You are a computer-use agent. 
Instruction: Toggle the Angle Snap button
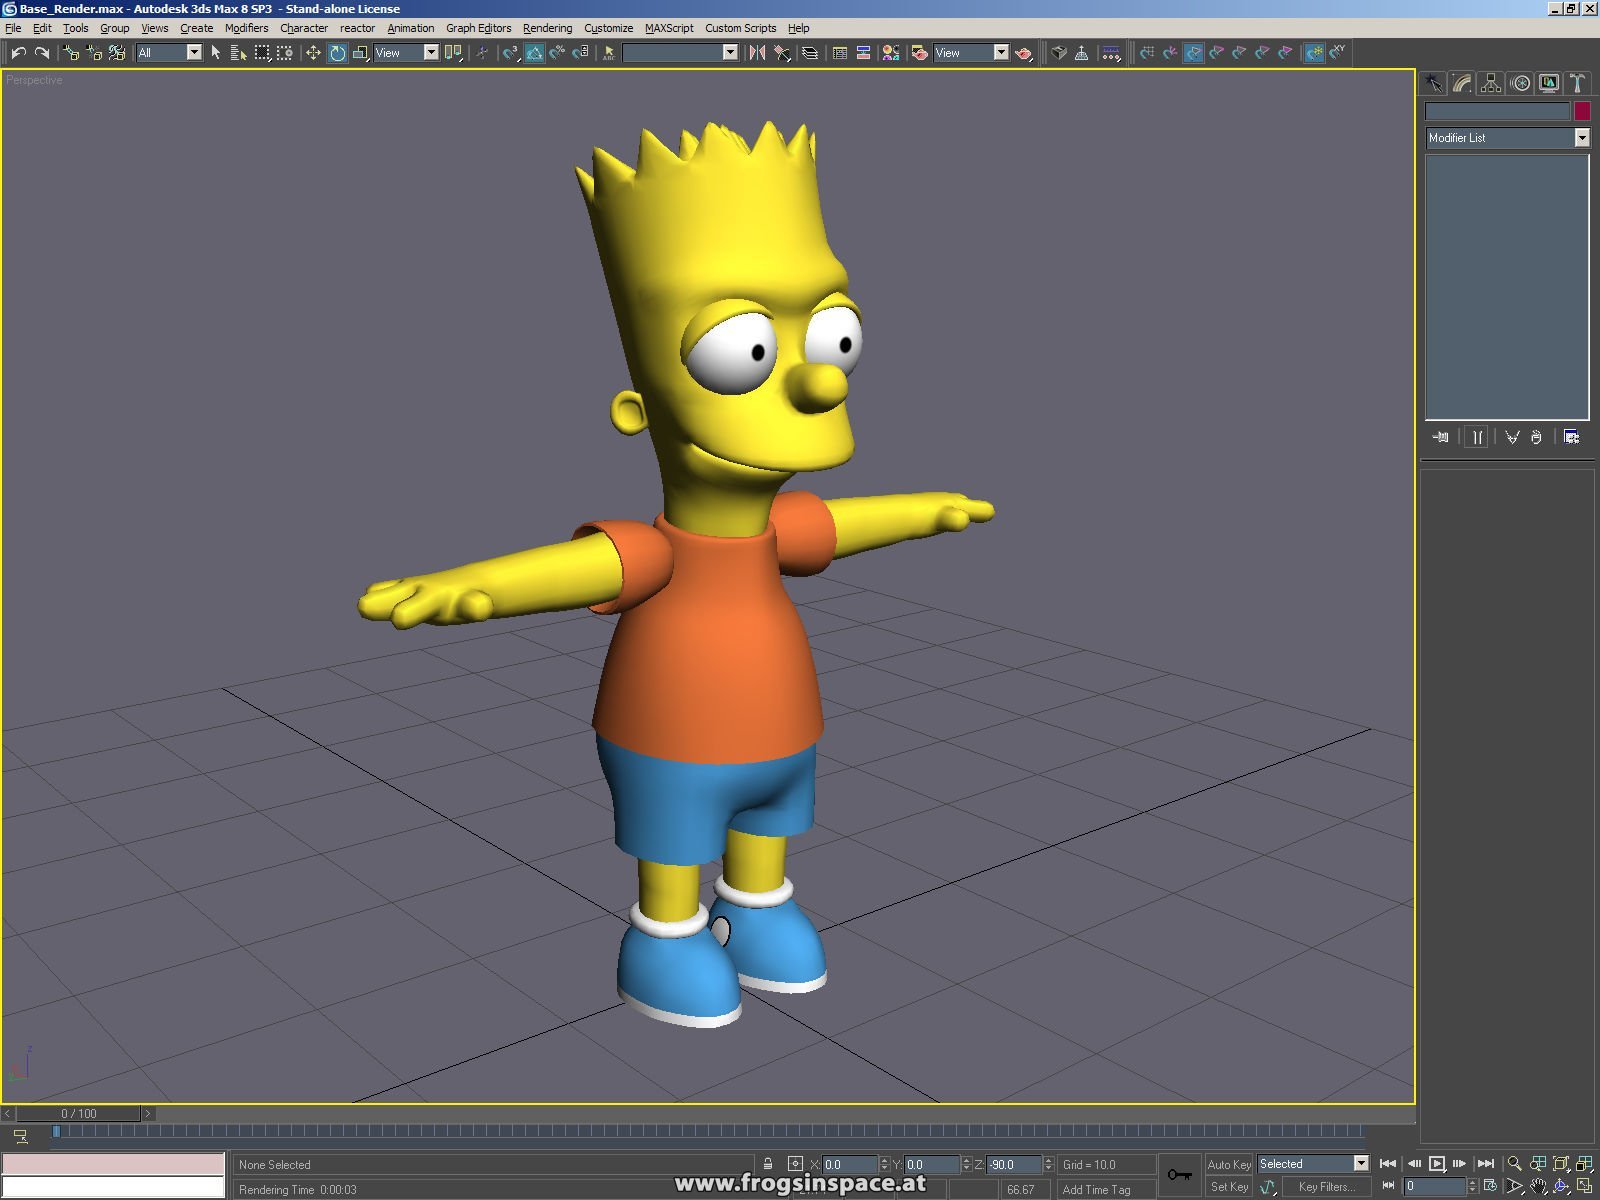(534, 53)
